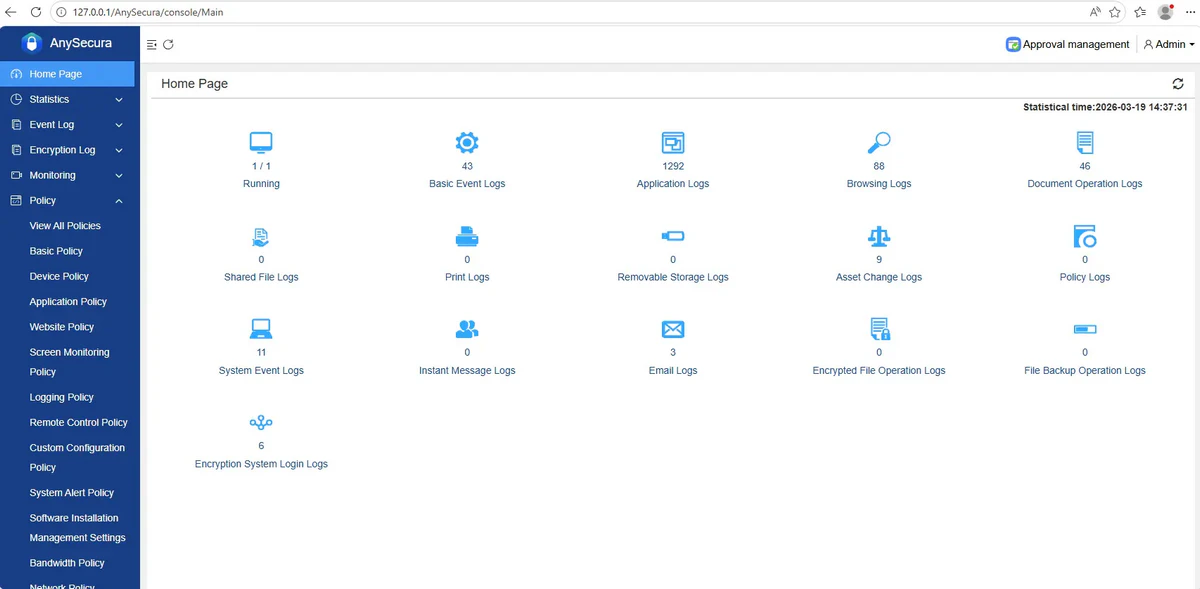Select Home Page in sidebar
1200x589 pixels.
pyautogui.click(x=67, y=74)
